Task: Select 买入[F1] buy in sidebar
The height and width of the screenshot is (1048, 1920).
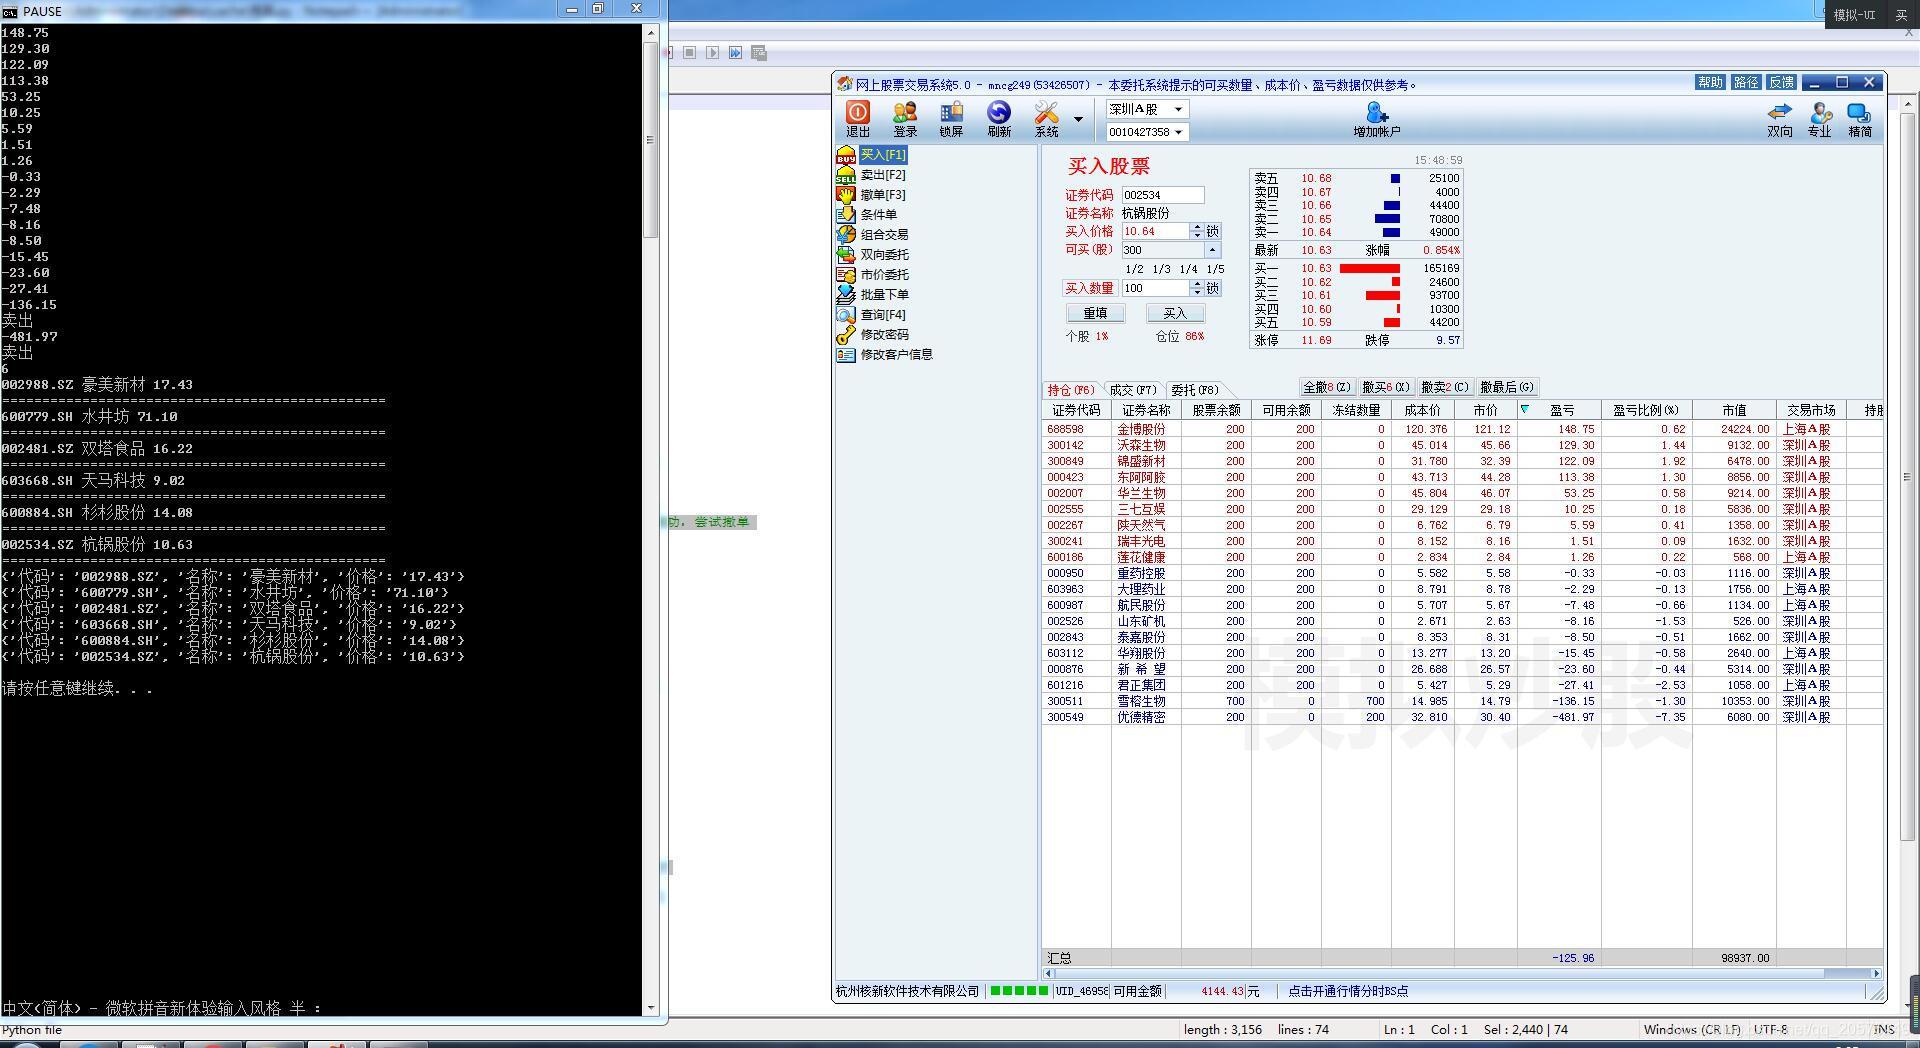Action: coord(883,155)
